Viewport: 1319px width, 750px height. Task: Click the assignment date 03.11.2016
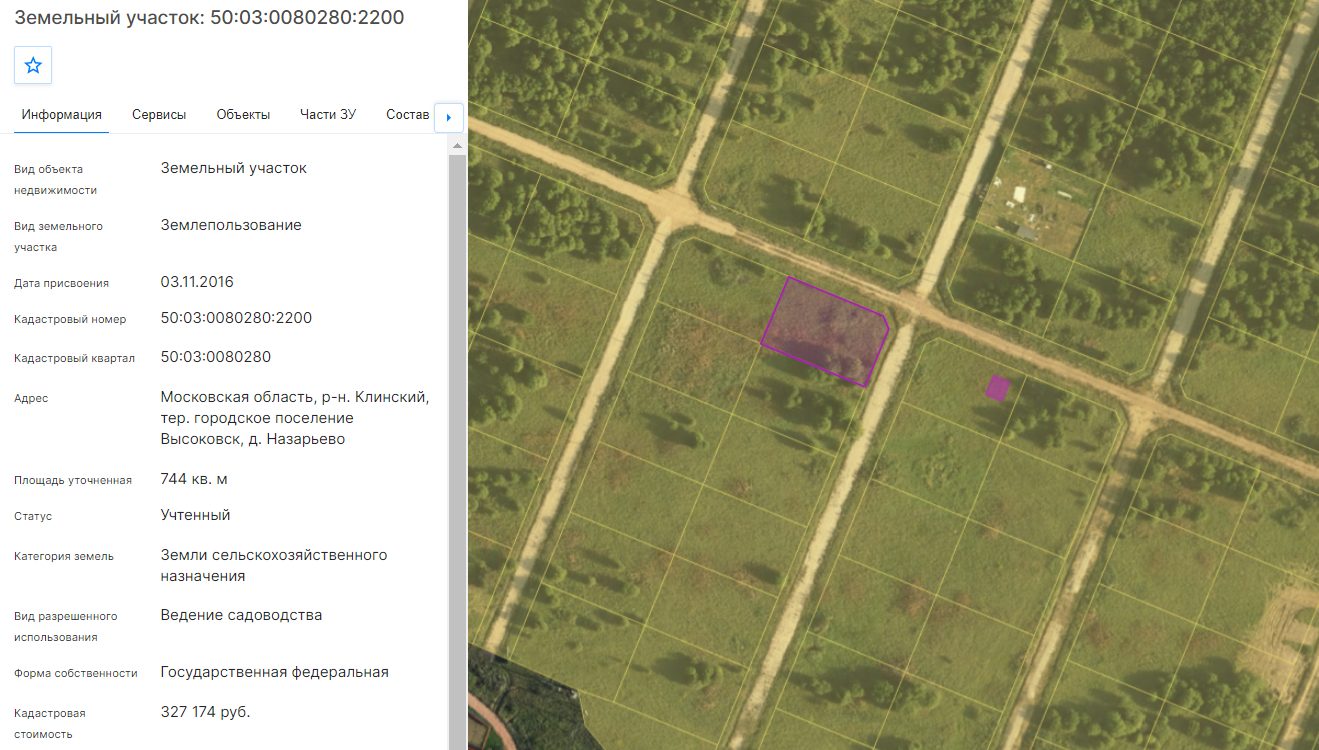point(197,282)
